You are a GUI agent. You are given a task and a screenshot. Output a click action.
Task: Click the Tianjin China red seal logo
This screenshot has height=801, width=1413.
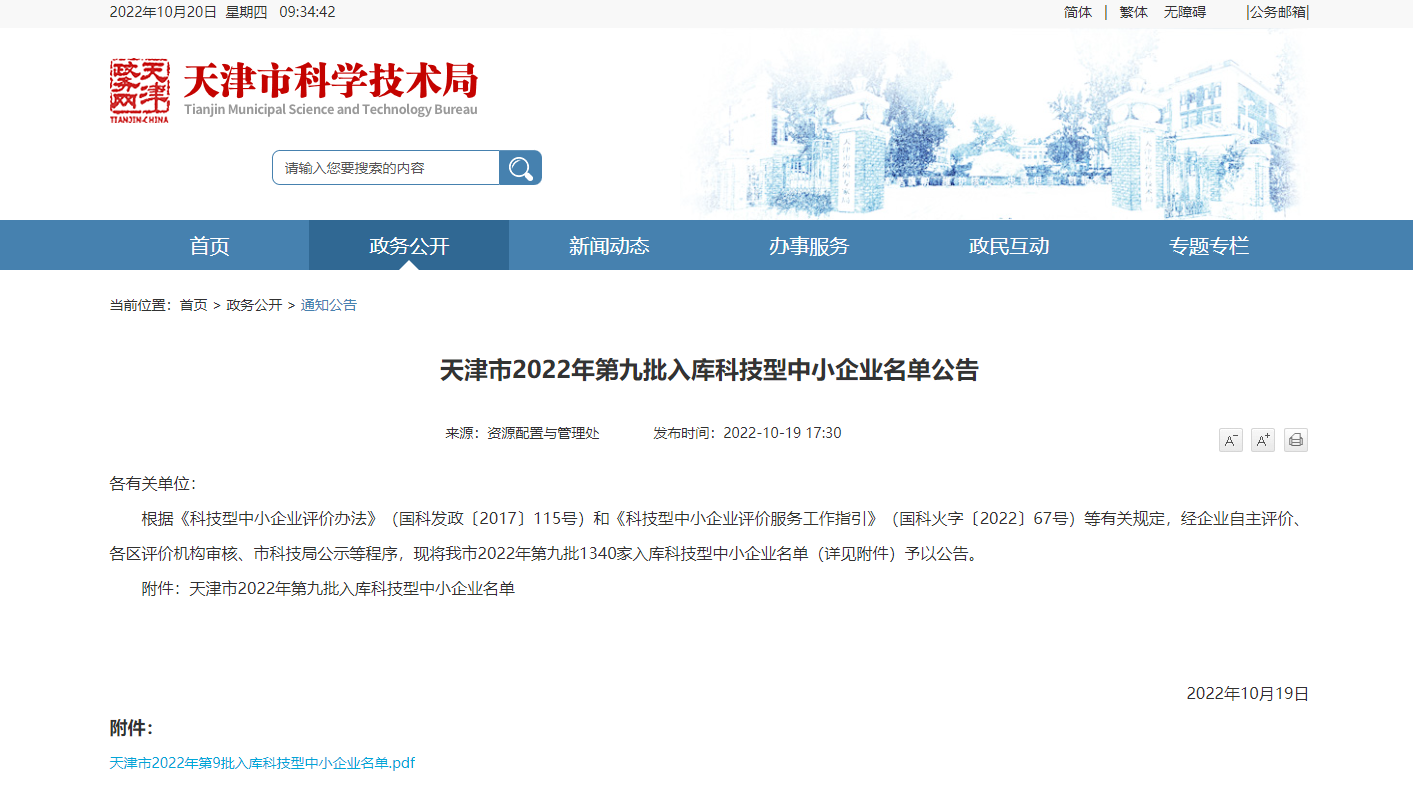(x=139, y=90)
